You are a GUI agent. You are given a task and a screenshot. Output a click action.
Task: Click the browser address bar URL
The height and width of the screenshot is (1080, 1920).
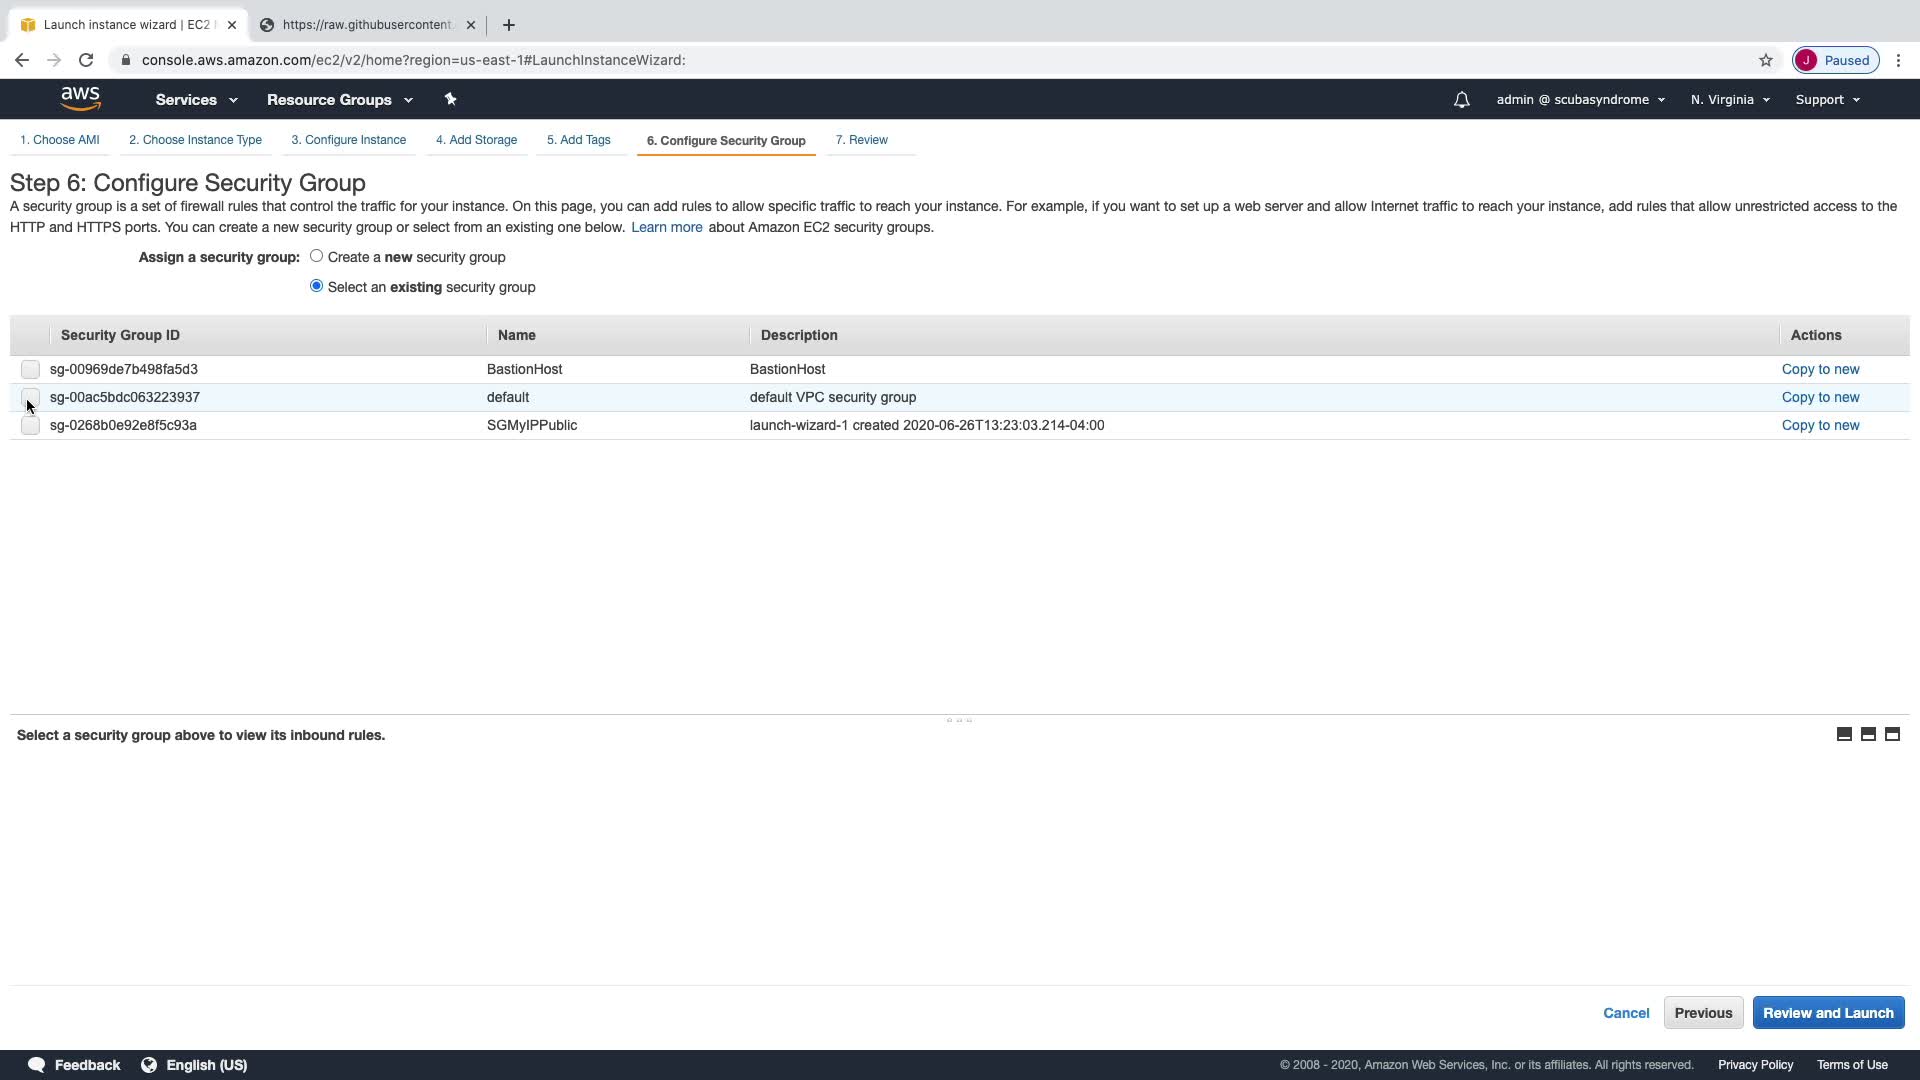coord(413,60)
